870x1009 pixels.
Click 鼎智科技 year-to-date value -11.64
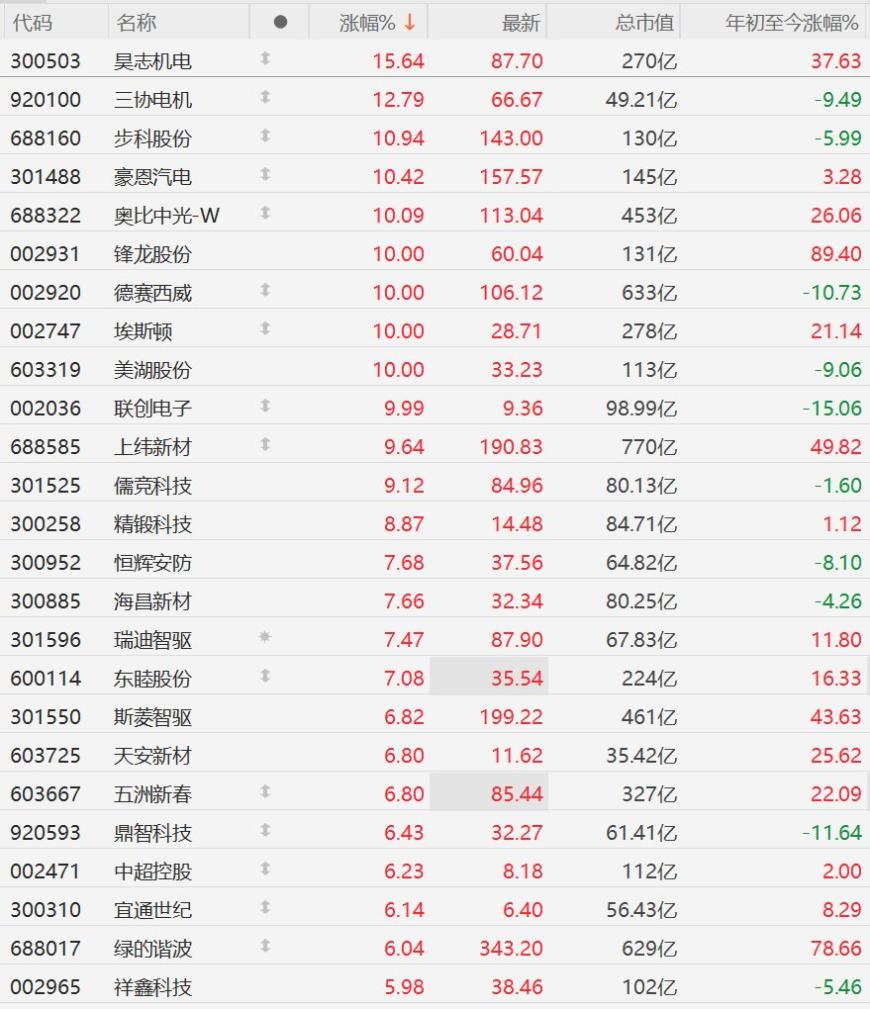click(831, 833)
